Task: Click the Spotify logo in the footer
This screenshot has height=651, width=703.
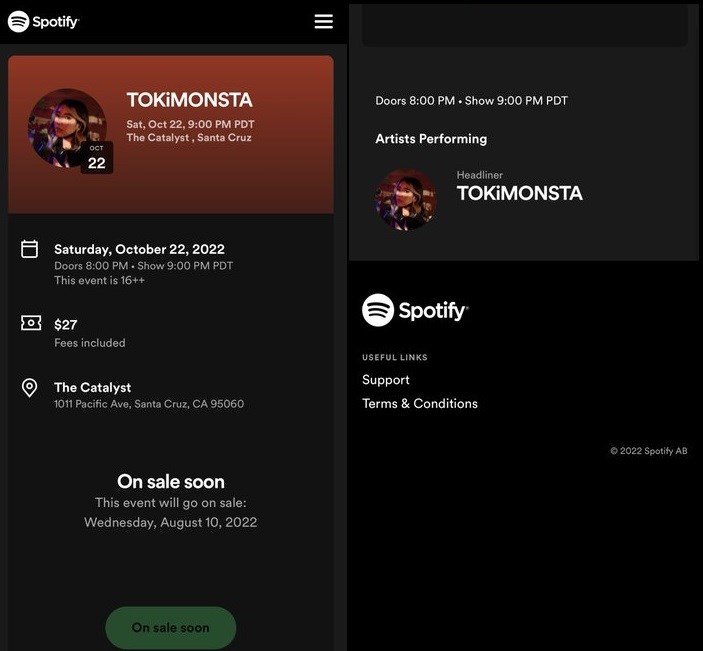Action: click(415, 310)
